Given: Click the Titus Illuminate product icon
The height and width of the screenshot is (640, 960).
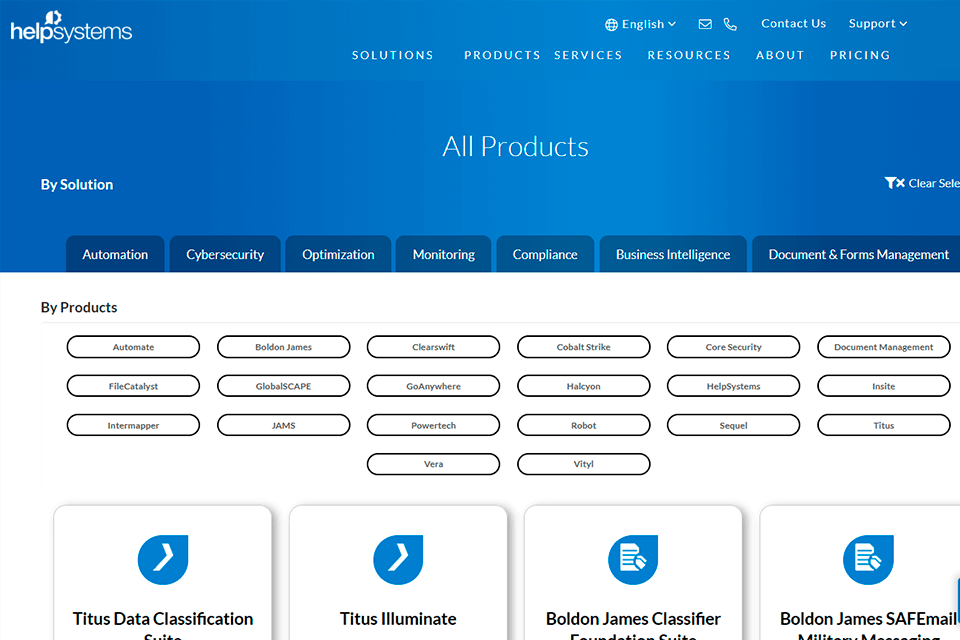Looking at the screenshot, I should point(398,560).
